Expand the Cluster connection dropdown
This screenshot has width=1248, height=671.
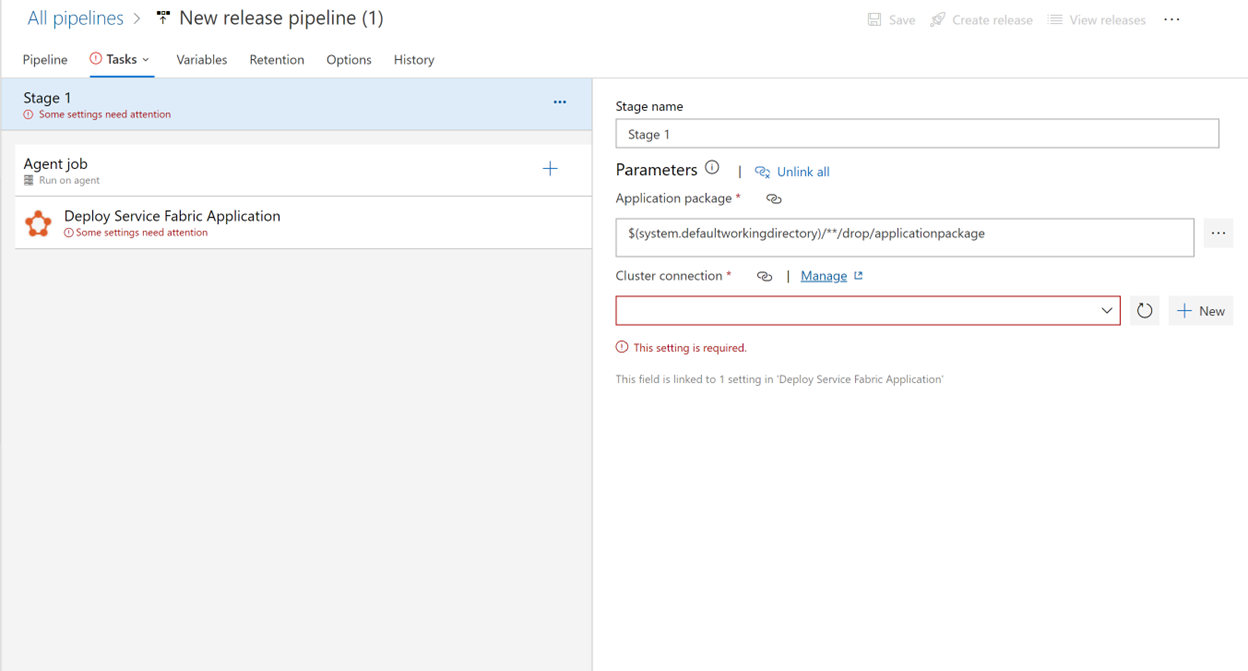1106,311
